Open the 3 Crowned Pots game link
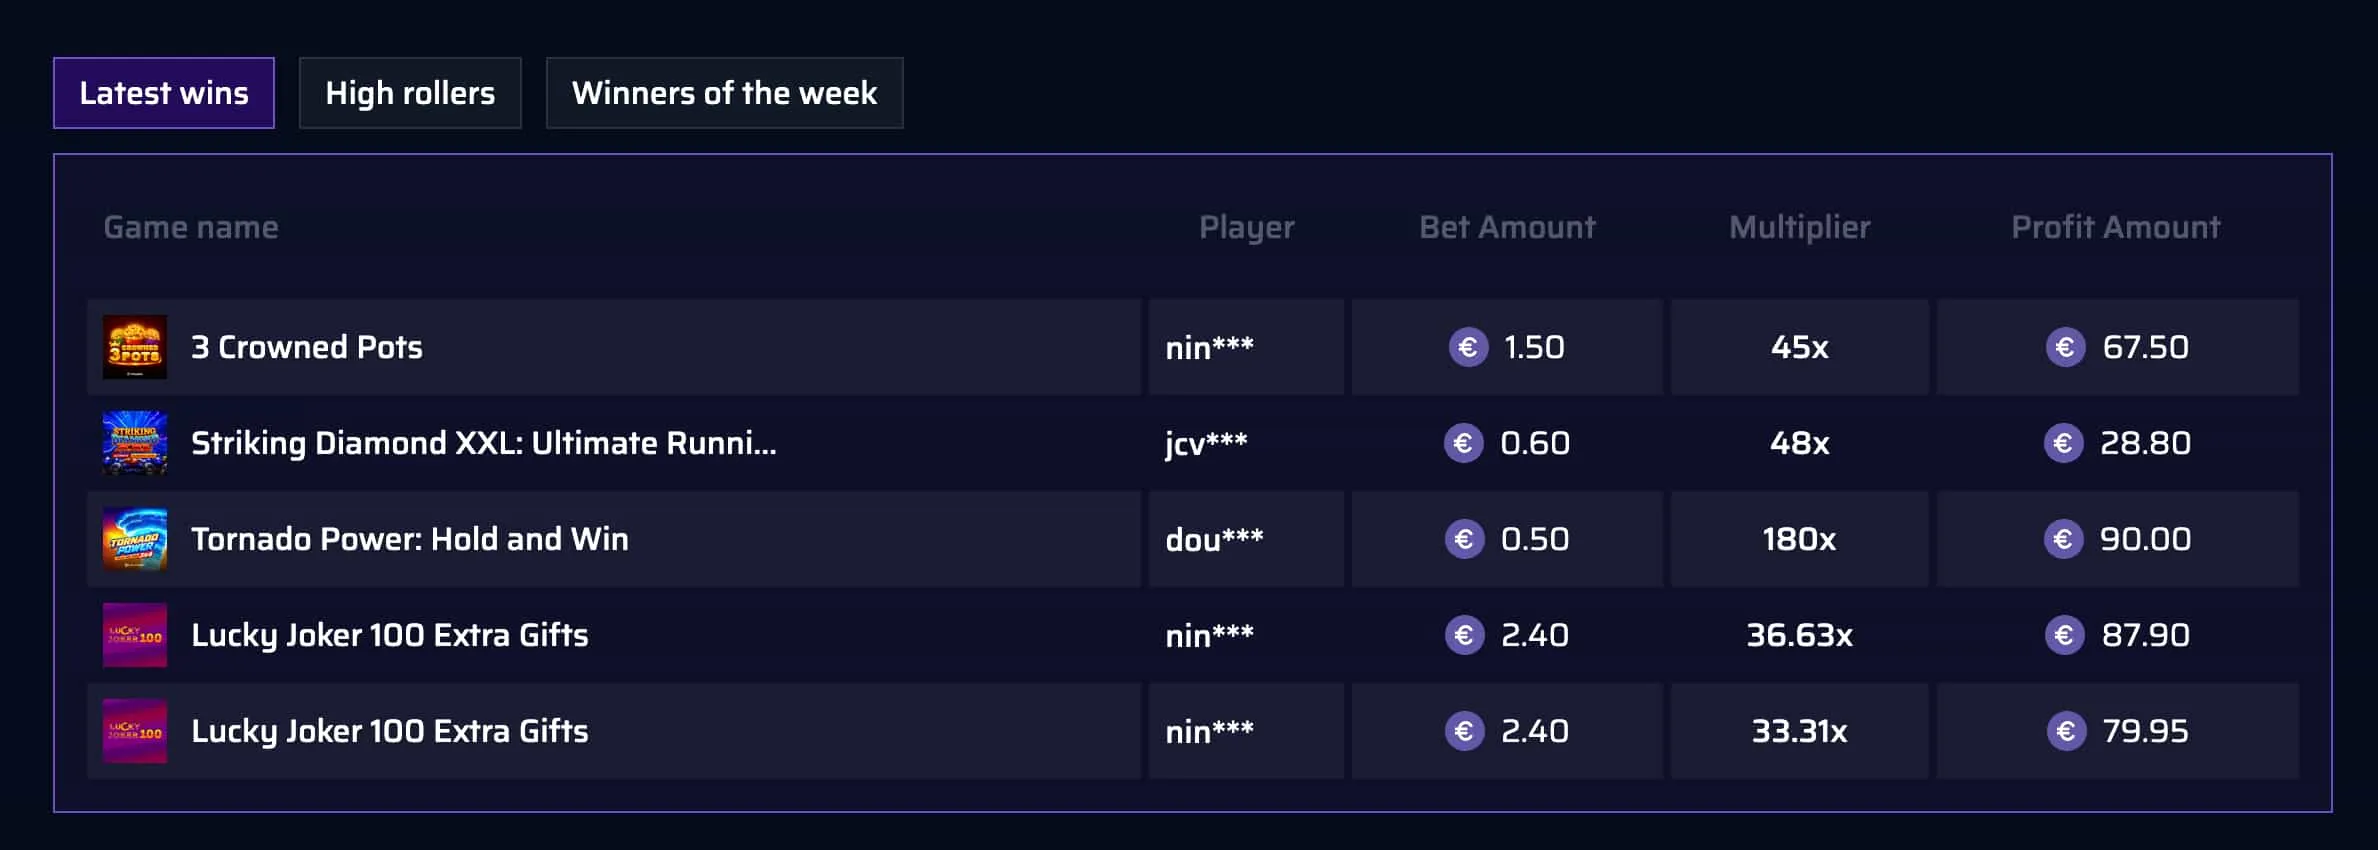Screen dimensions: 2378x850 [x=307, y=347]
